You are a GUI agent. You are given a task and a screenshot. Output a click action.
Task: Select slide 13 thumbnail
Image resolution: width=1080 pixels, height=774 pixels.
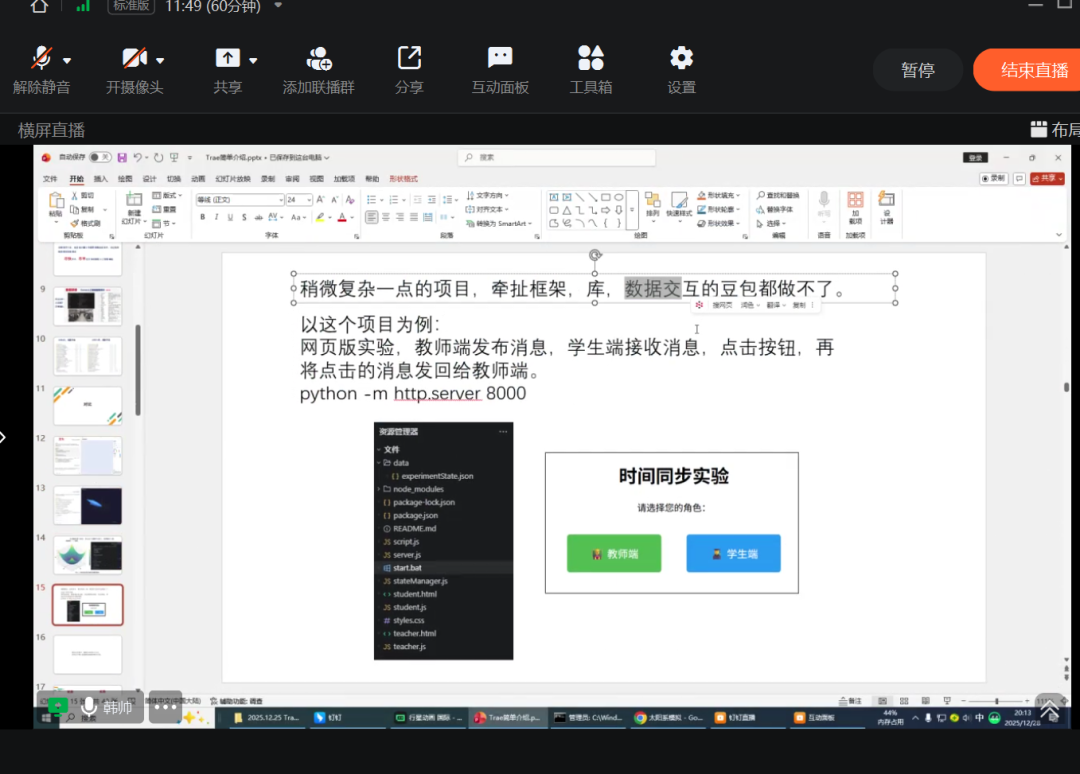click(88, 505)
